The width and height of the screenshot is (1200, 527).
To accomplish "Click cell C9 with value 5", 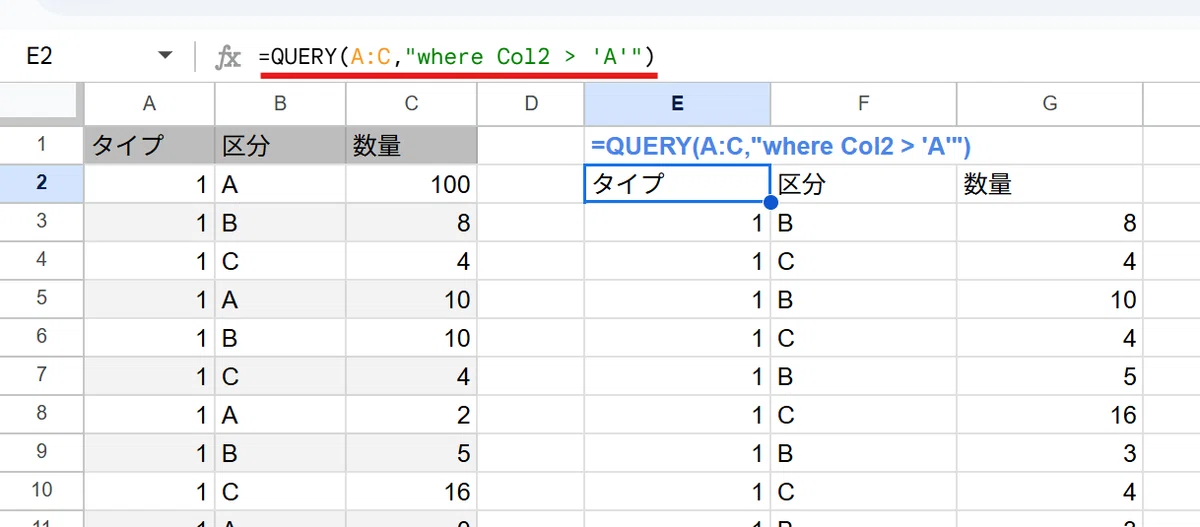I will [x=412, y=452].
